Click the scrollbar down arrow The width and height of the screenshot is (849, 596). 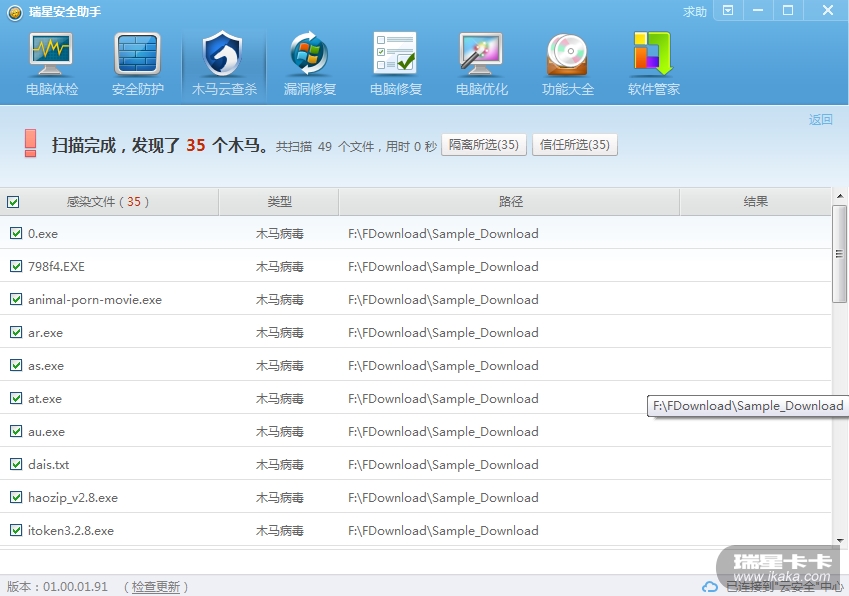click(x=840, y=540)
